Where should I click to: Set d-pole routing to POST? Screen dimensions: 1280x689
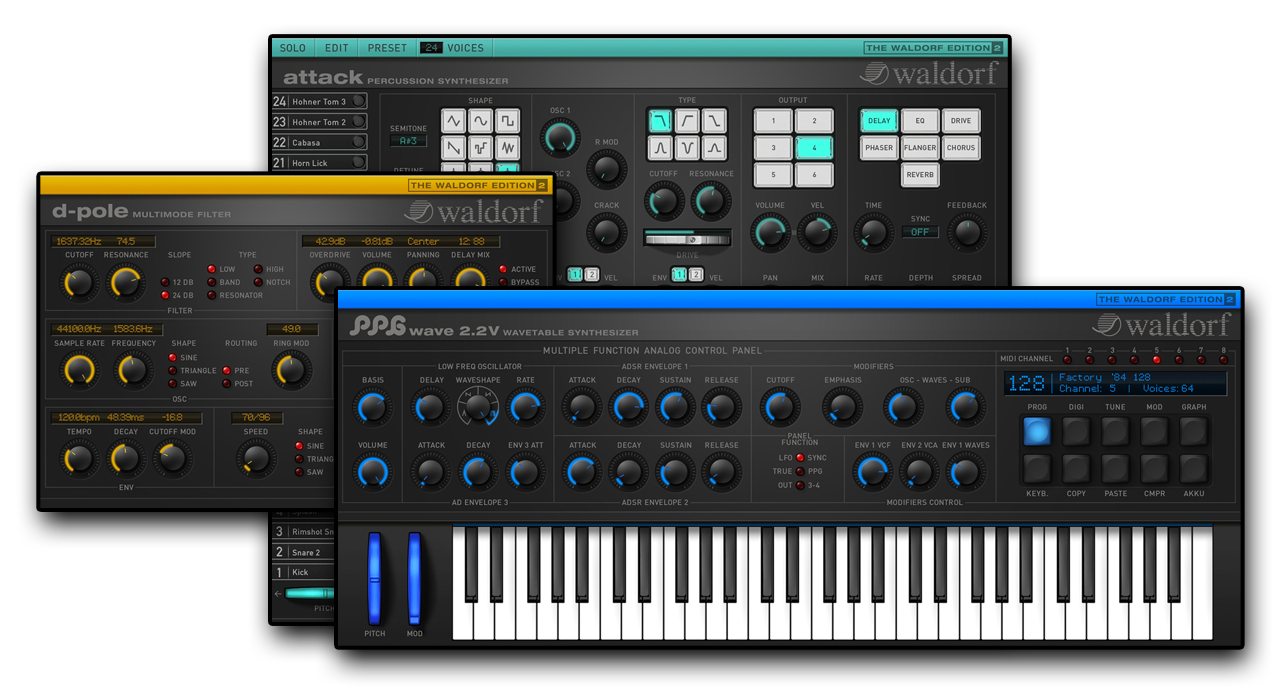(x=226, y=383)
